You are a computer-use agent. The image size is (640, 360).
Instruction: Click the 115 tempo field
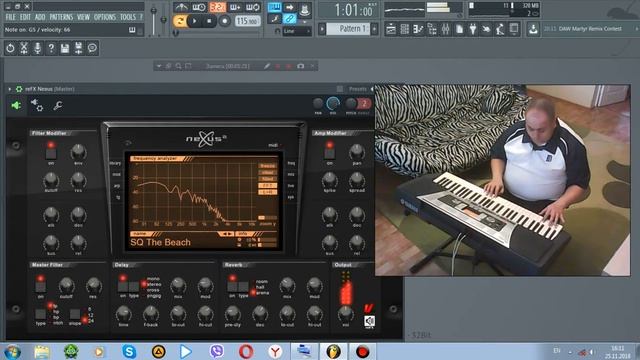tap(247, 21)
